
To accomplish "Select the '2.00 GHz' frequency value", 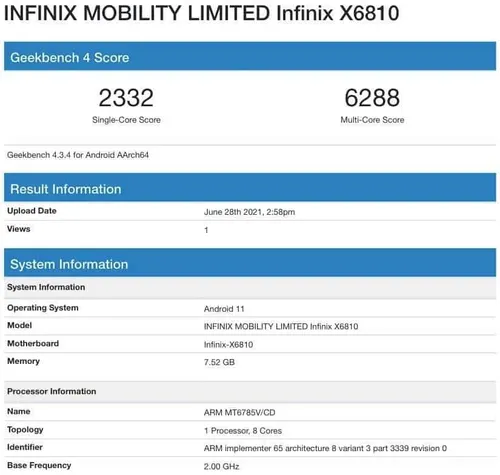I will tap(222, 467).
